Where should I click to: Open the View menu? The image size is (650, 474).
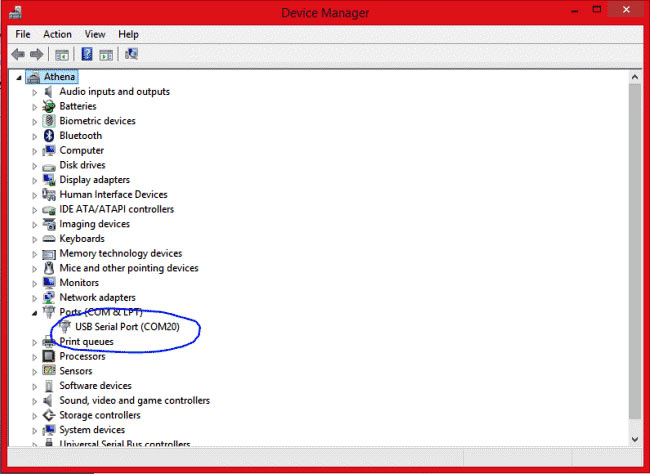pyautogui.click(x=95, y=34)
